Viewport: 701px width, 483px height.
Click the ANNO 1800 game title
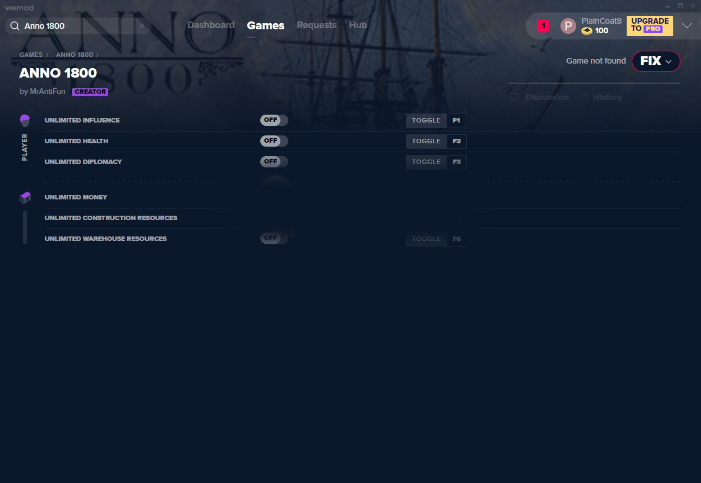click(58, 73)
